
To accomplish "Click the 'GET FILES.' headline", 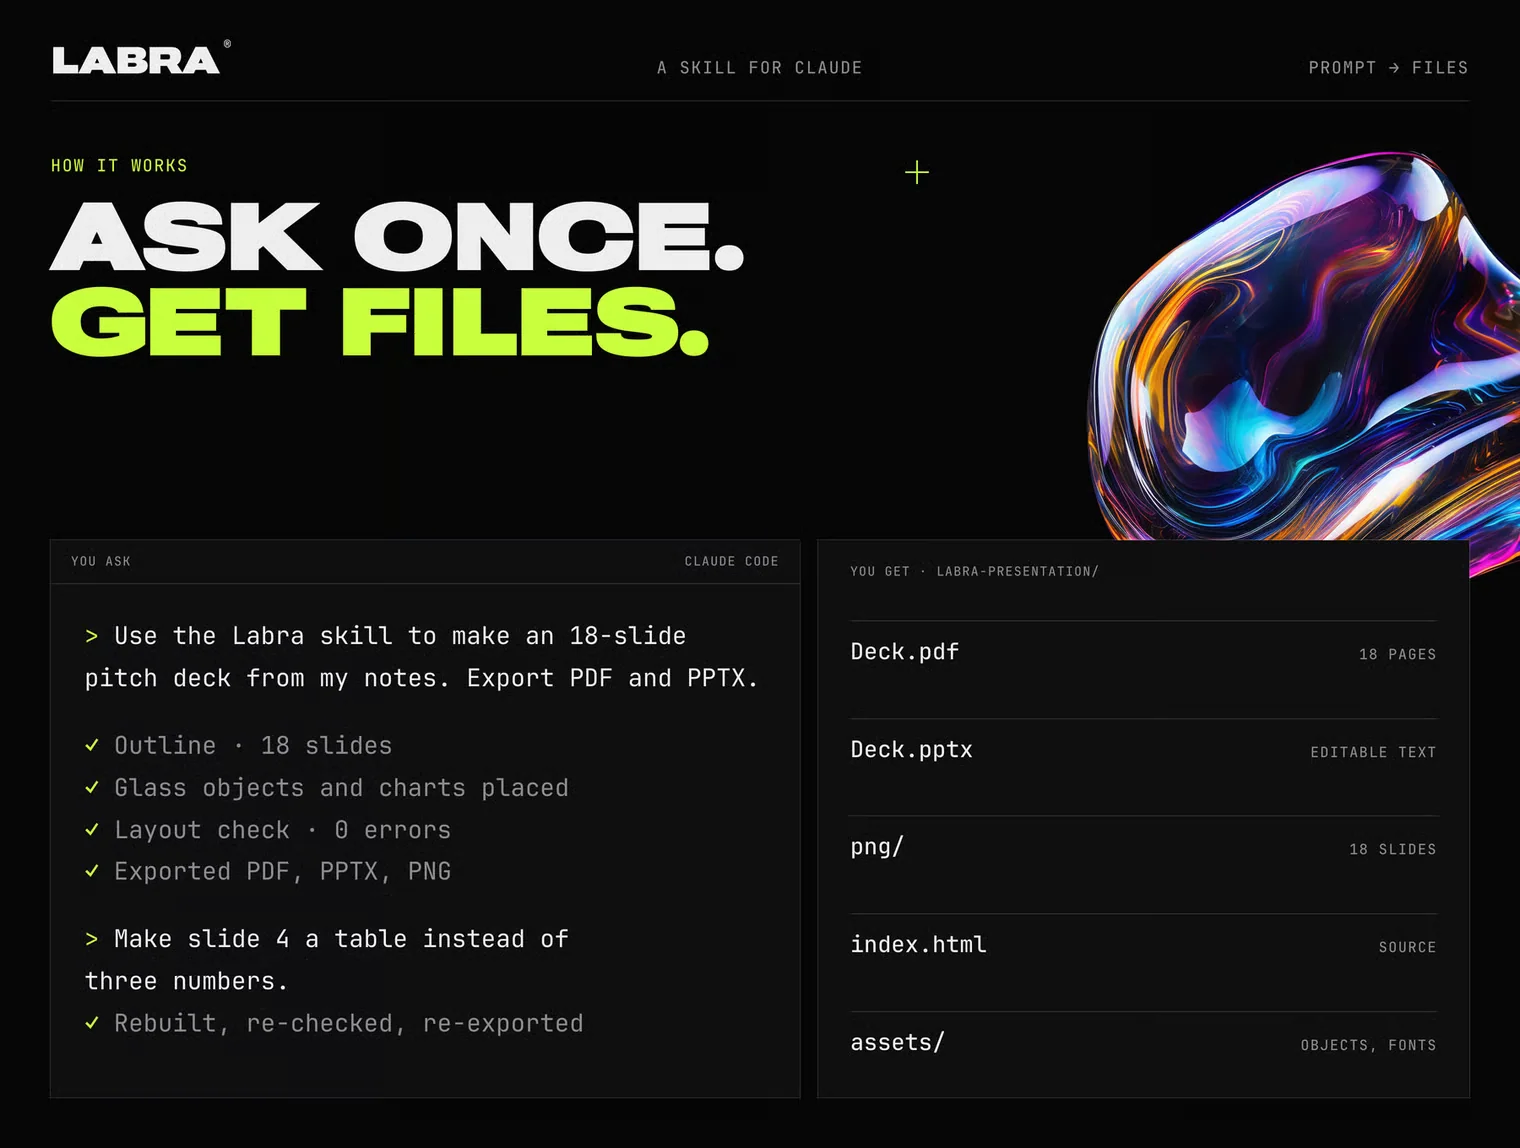I will pyautogui.click(x=380, y=322).
